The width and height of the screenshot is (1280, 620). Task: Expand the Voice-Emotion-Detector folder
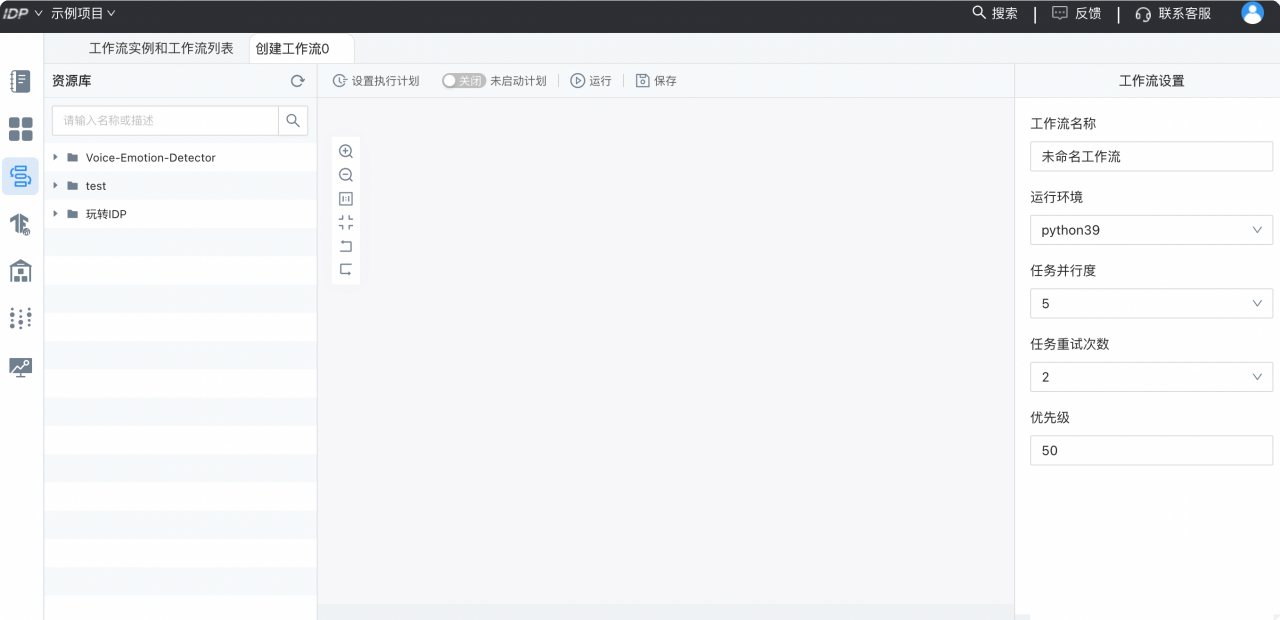pos(56,157)
